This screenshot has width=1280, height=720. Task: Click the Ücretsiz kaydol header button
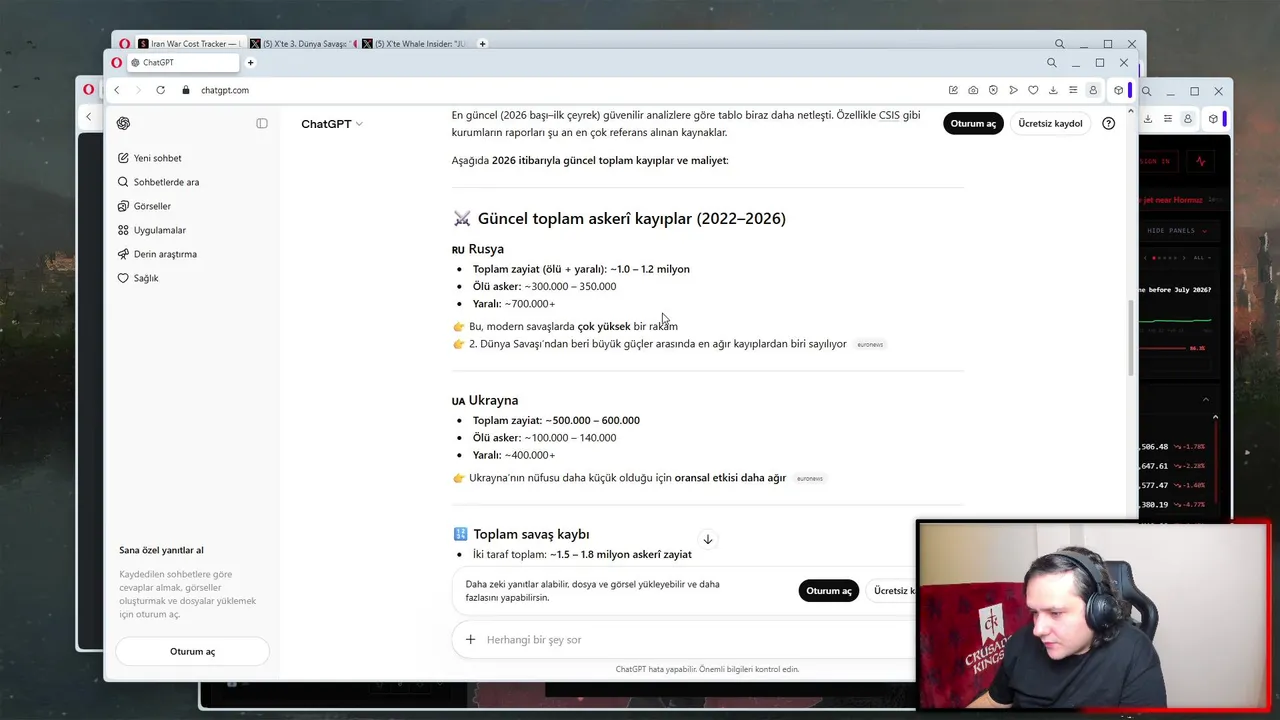click(1050, 123)
